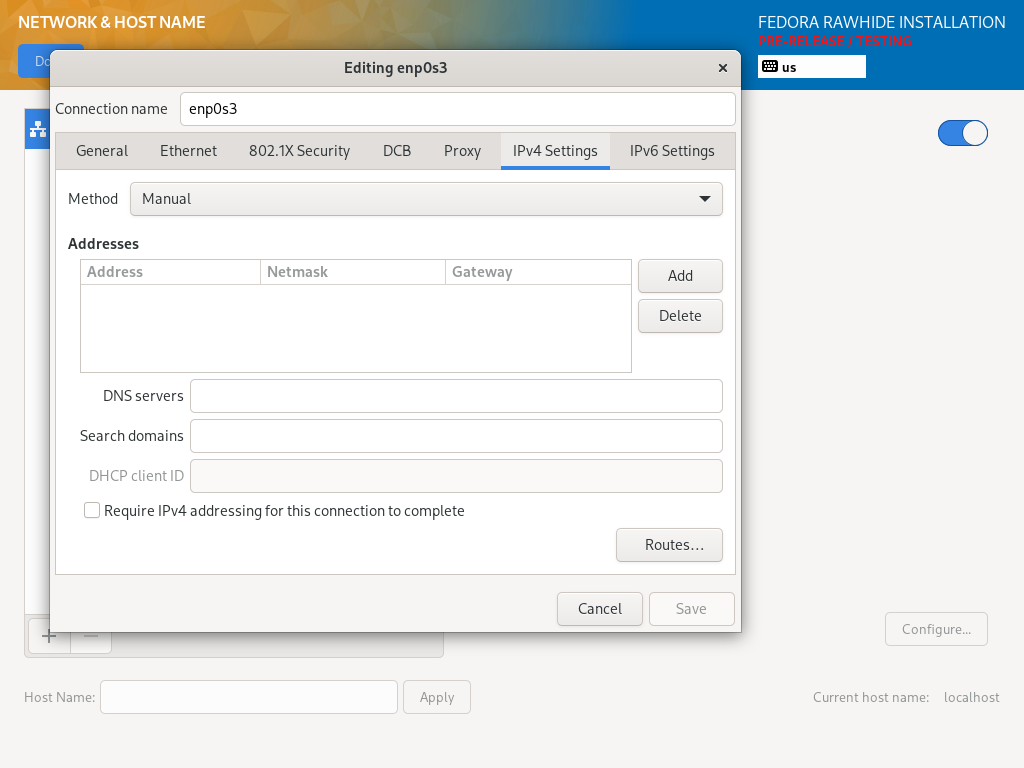
Task: Switch to the Proxy tab
Action: (x=462, y=151)
